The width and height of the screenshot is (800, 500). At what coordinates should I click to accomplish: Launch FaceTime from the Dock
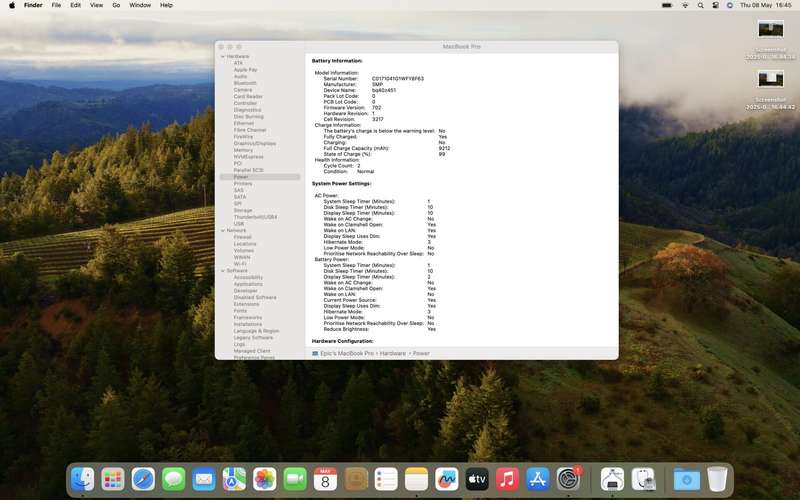click(x=295, y=480)
